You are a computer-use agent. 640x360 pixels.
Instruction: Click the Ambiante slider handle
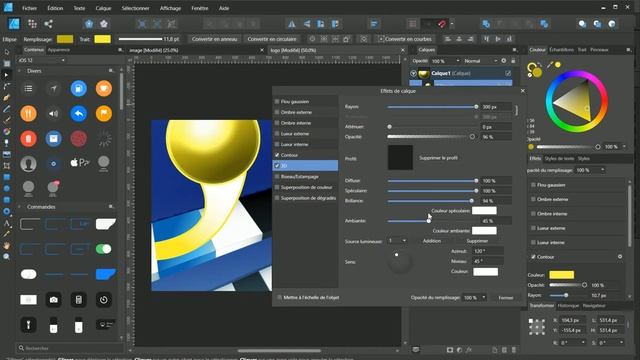(x=429, y=221)
